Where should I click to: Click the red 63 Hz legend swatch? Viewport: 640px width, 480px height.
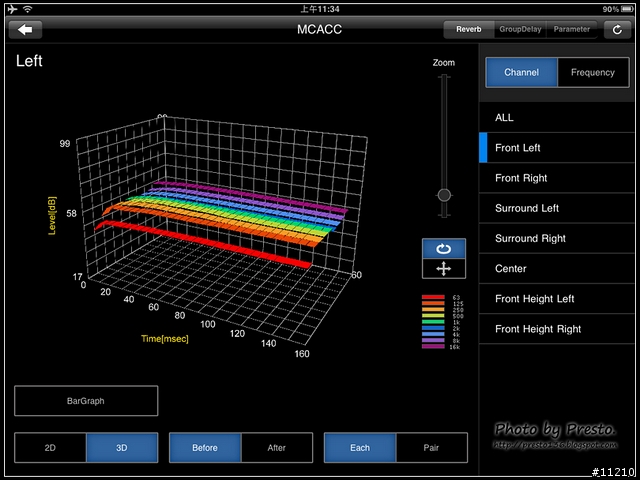(x=433, y=297)
